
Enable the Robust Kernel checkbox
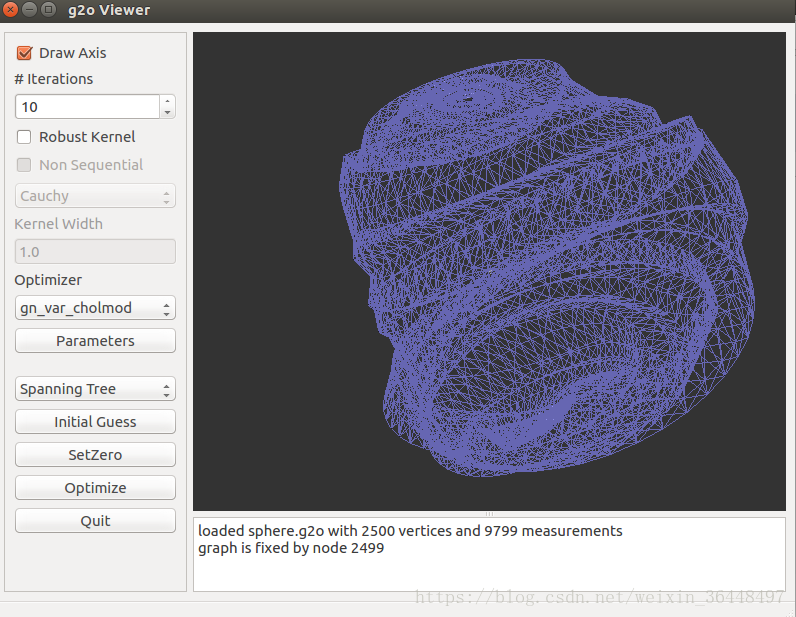tap(24, 137)
